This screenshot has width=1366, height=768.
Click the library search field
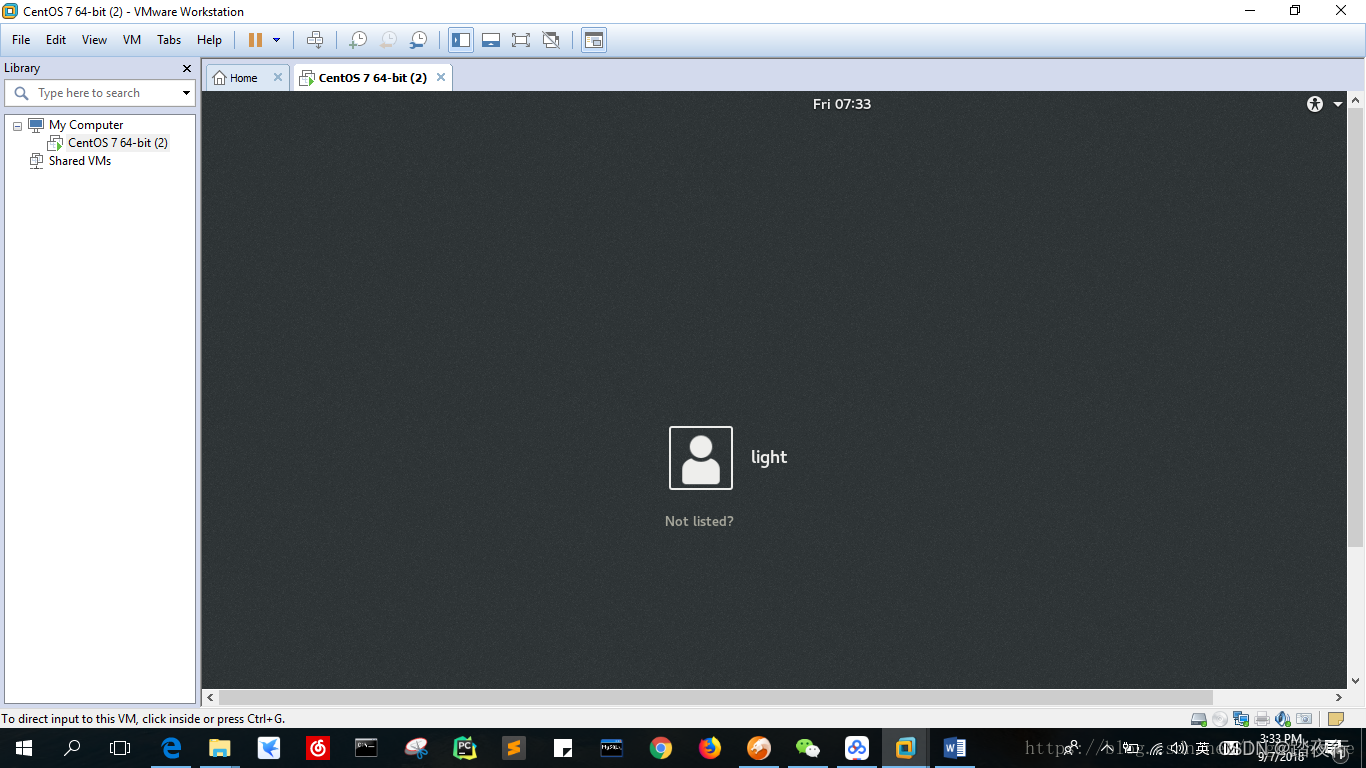coord(98,93)
